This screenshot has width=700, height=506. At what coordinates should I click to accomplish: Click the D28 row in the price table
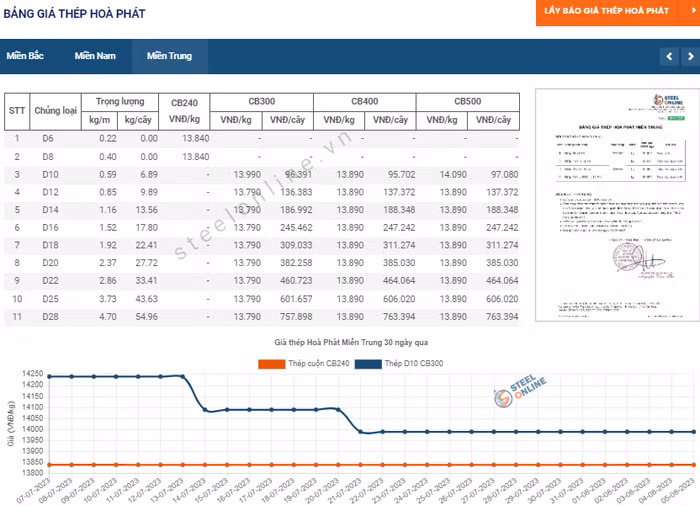48,316
